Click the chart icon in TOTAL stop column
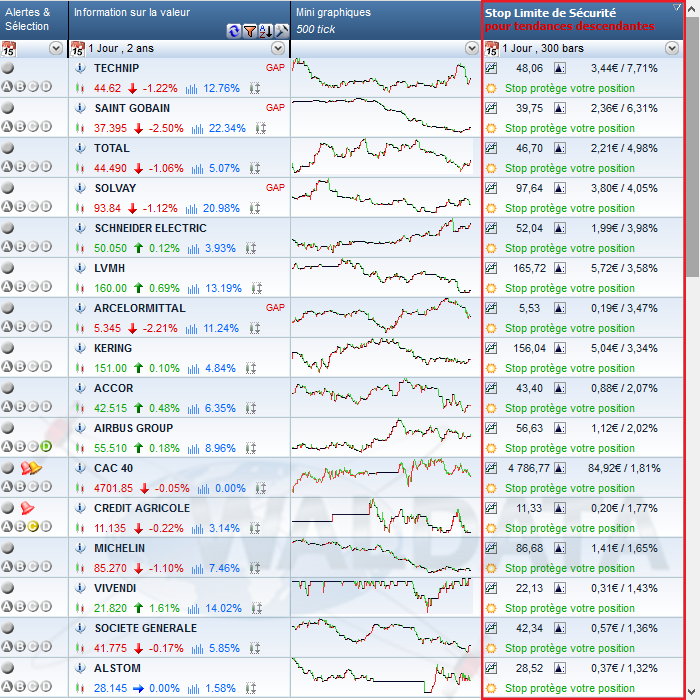700x700 pixels. point(491,148)
